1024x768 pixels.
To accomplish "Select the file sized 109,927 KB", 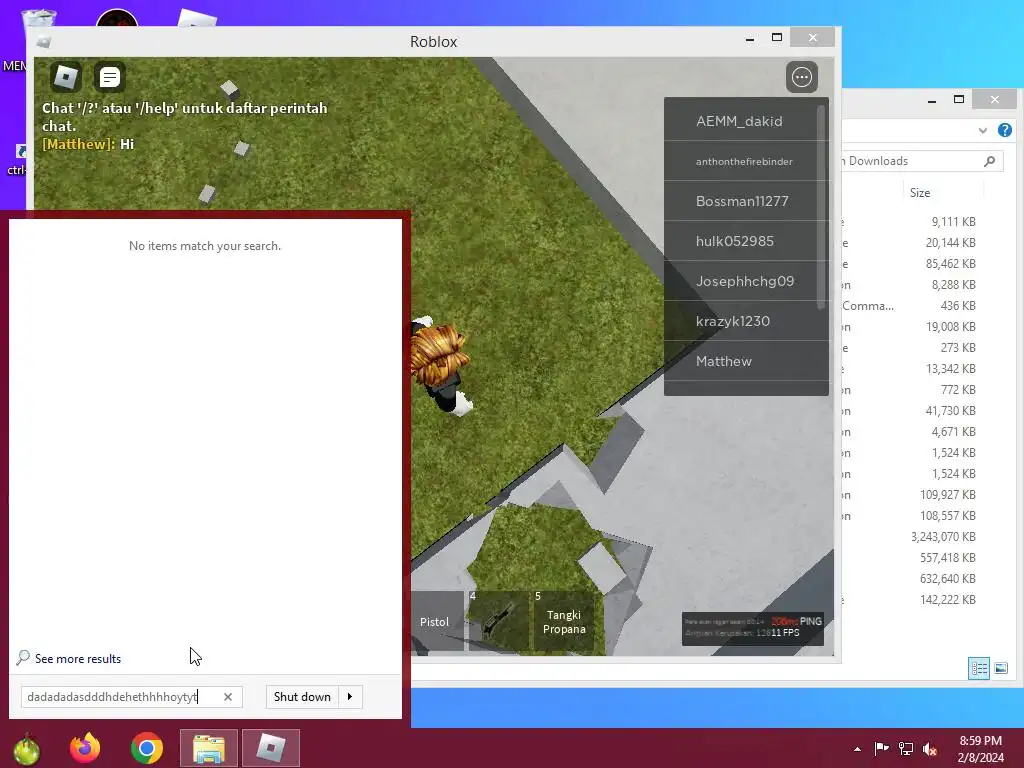I will [948, 494].
